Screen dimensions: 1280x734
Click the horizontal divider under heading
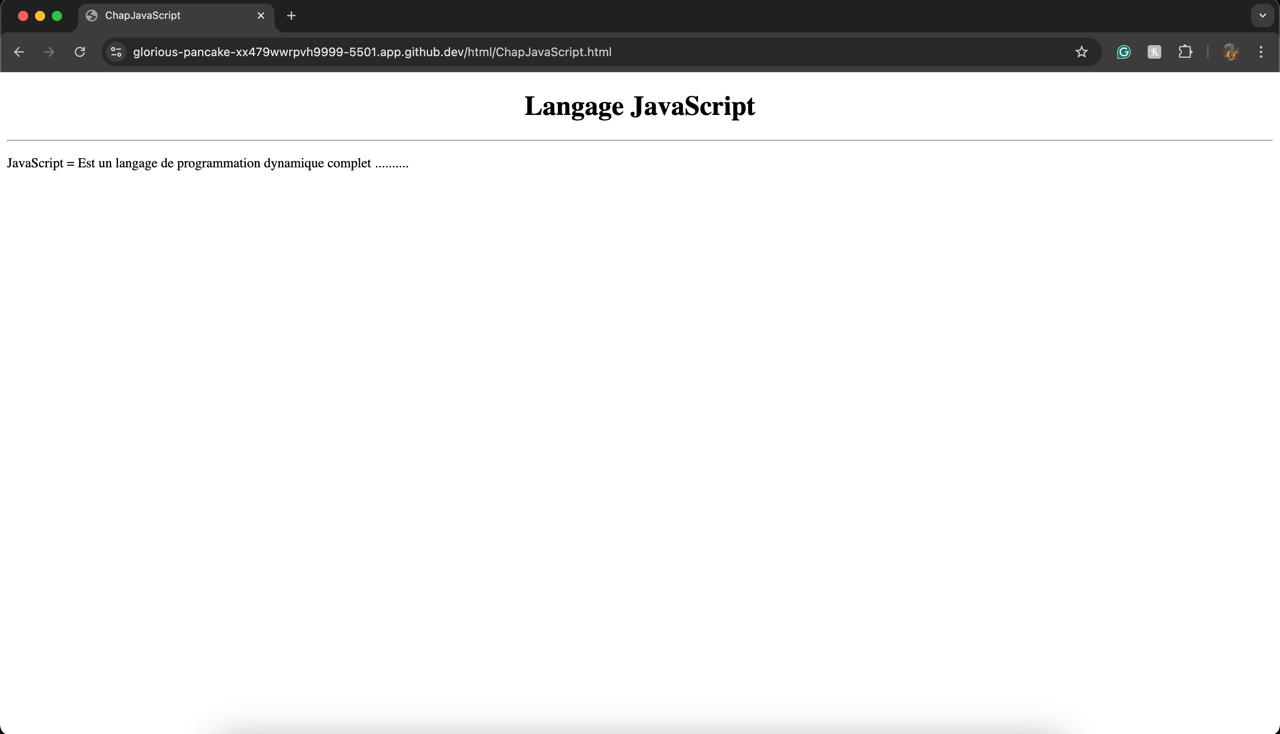pyautogui.click(x=639, y=140)
